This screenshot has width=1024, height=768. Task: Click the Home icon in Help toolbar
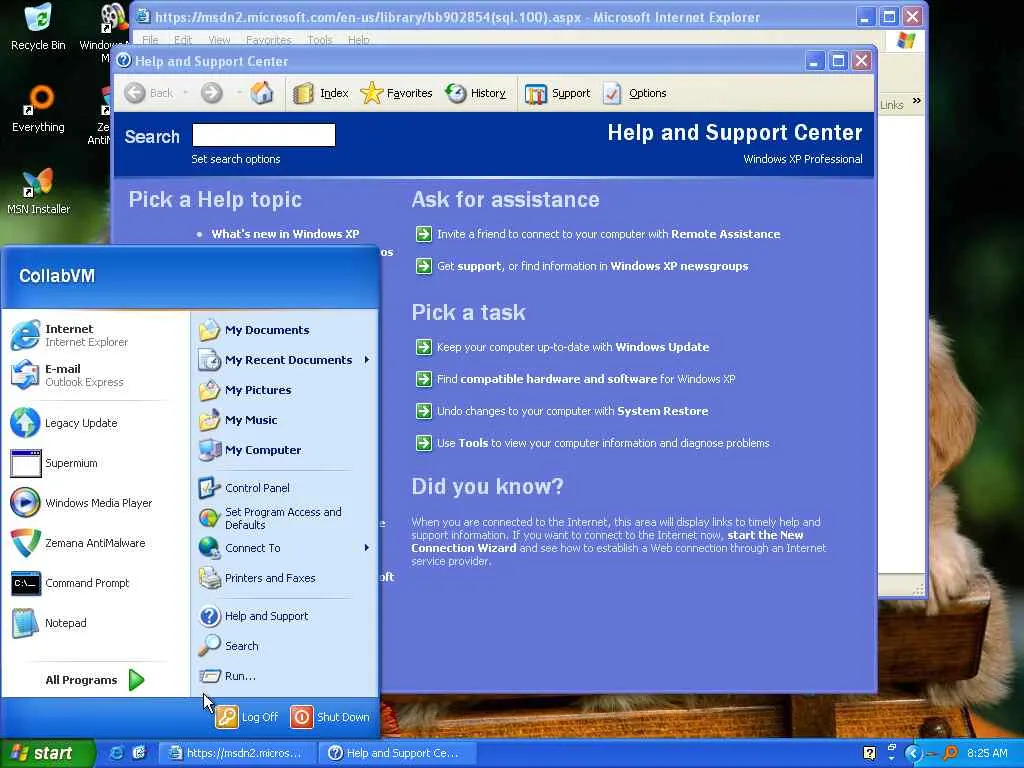coord(262,93)
